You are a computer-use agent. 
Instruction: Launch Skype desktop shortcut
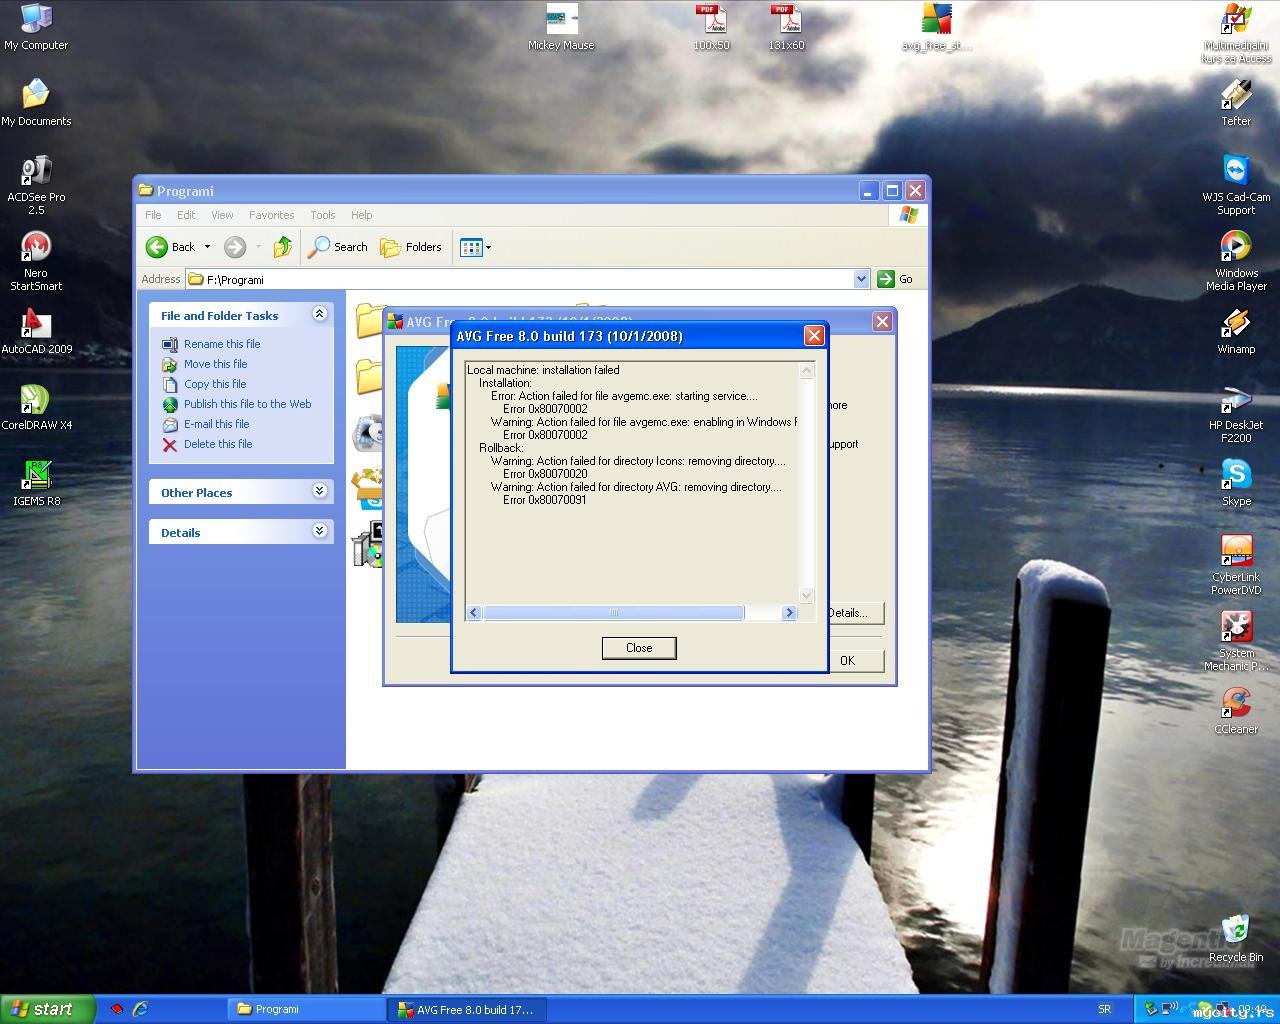1236,483
